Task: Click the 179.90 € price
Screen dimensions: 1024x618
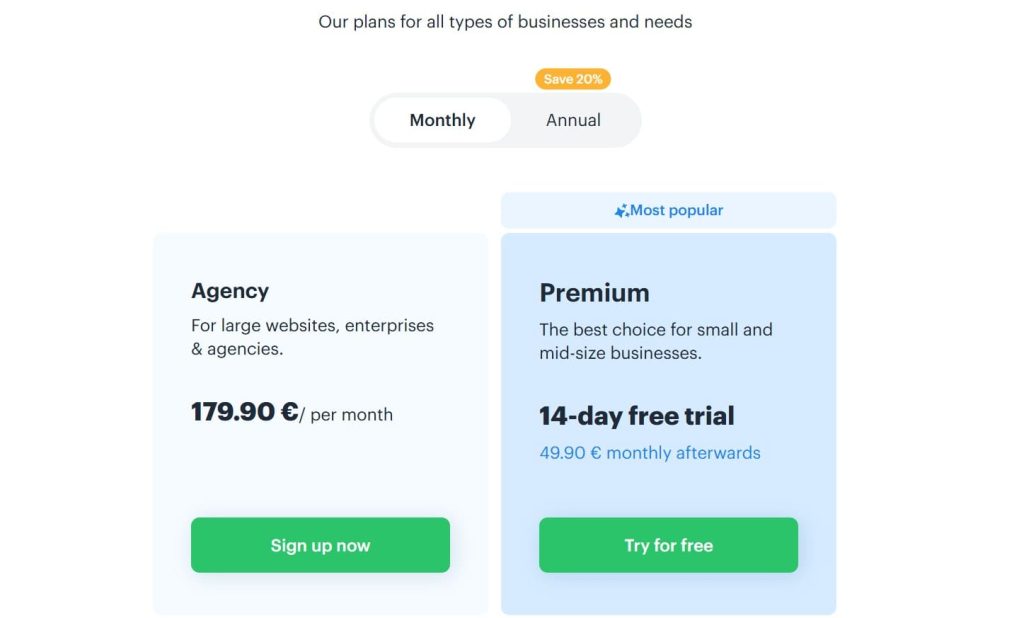Action: point(244,412)
